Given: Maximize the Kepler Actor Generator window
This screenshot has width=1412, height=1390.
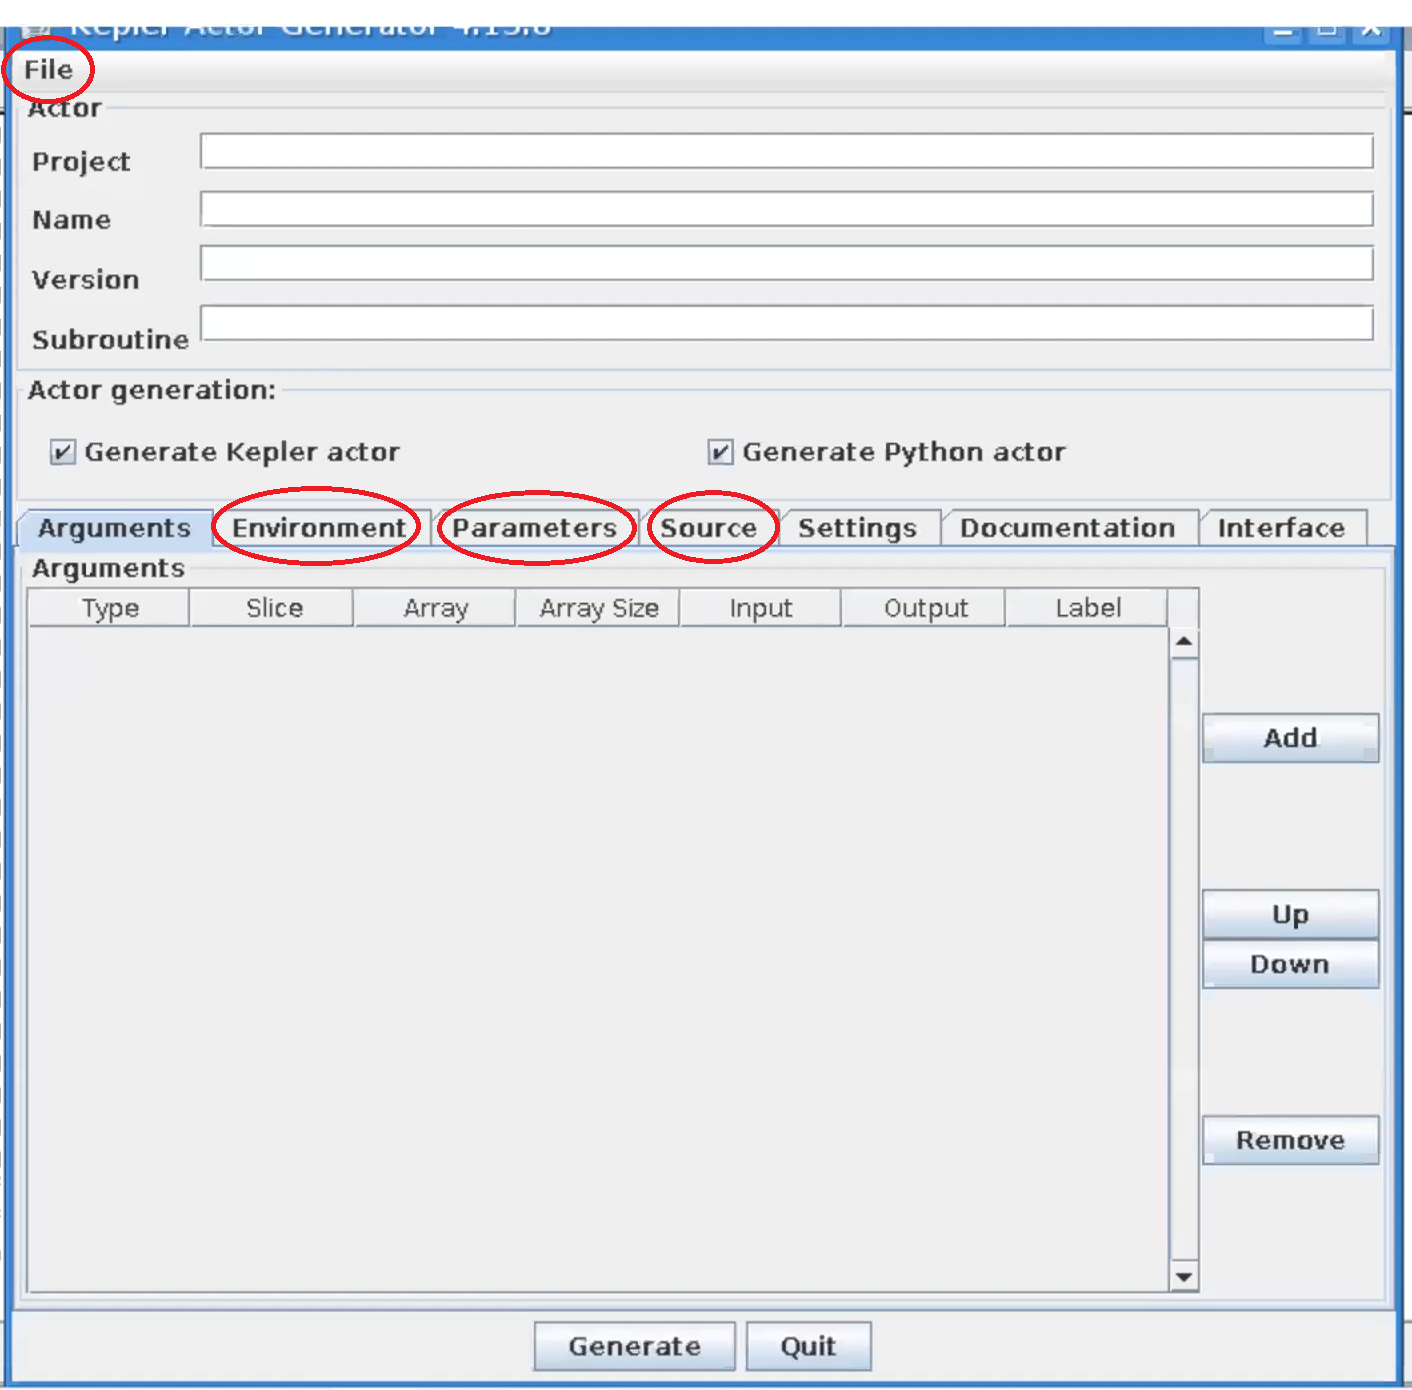Looking at the screenshot, I should click(1328, 30).
